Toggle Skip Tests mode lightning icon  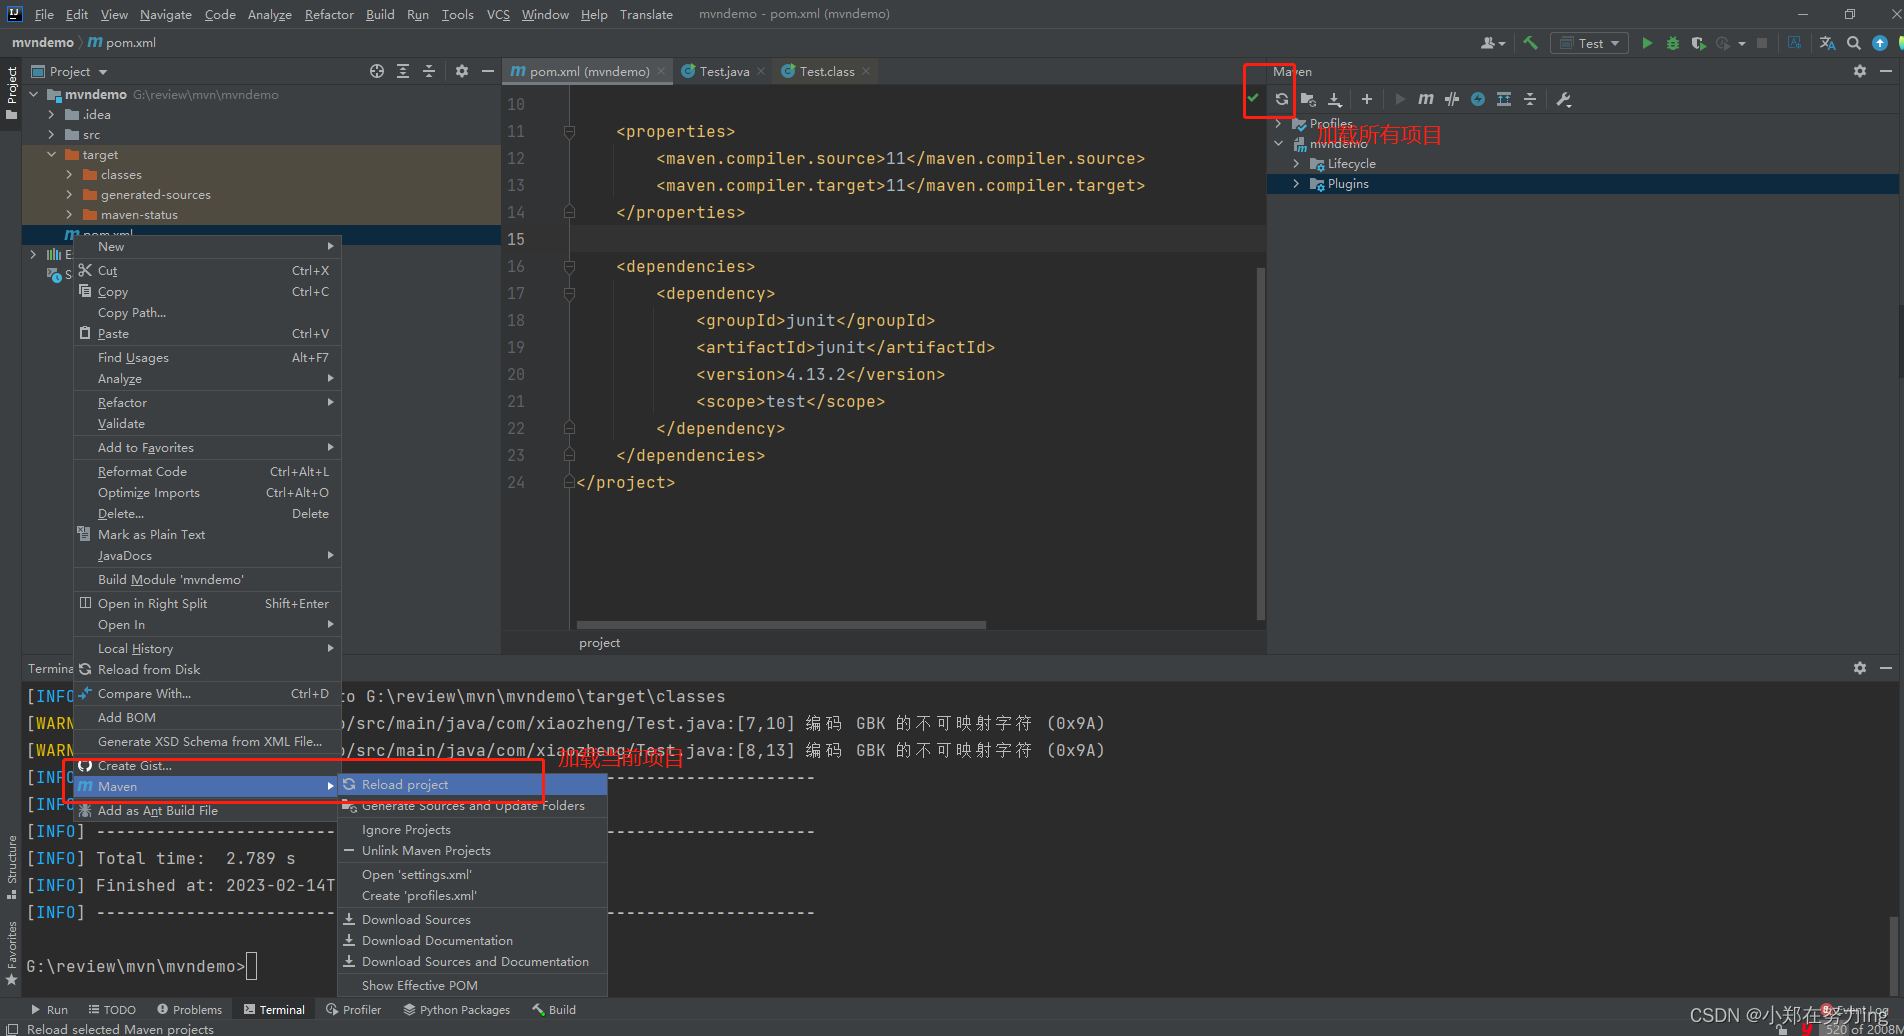click(1478, 99)
